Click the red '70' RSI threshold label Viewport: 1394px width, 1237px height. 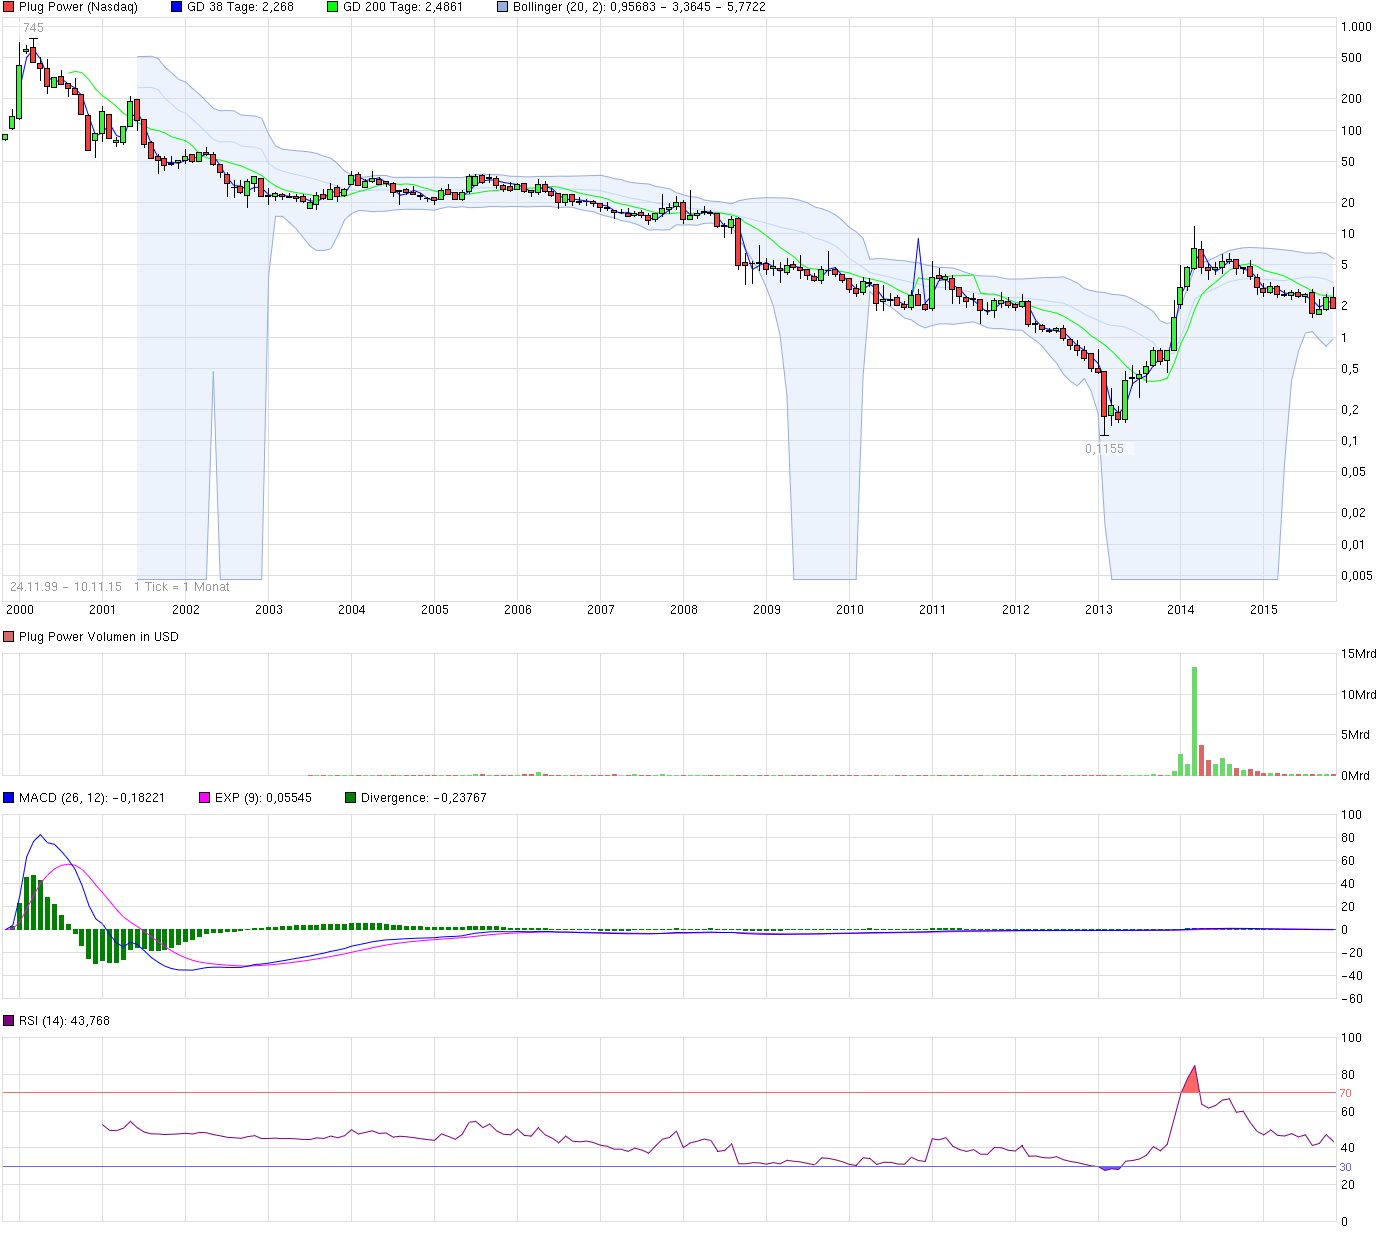pyautogui.click(x=1346, y=1093)
